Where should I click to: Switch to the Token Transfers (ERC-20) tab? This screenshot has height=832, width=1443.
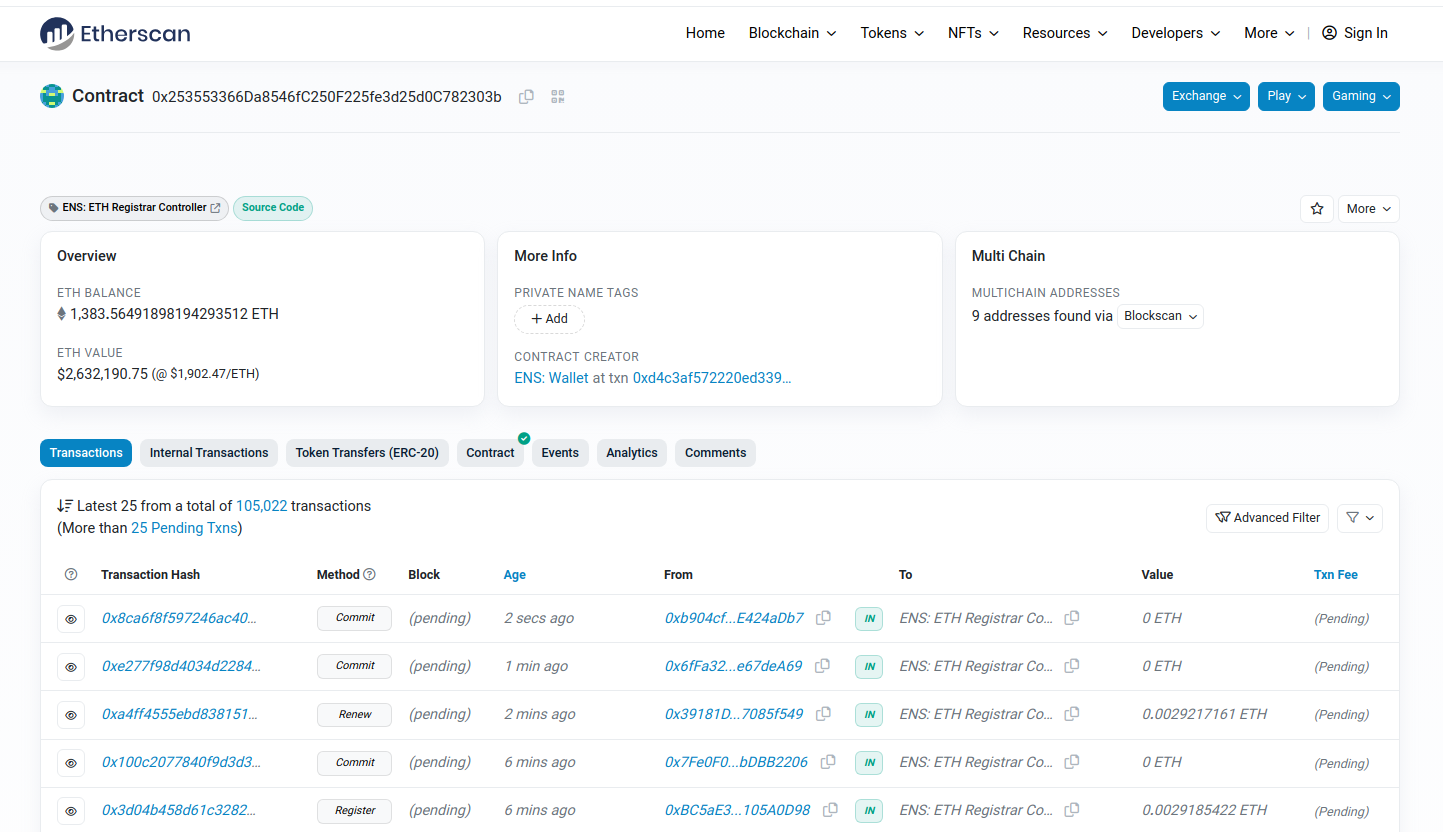pyautogui.click(x=367, y=453)
